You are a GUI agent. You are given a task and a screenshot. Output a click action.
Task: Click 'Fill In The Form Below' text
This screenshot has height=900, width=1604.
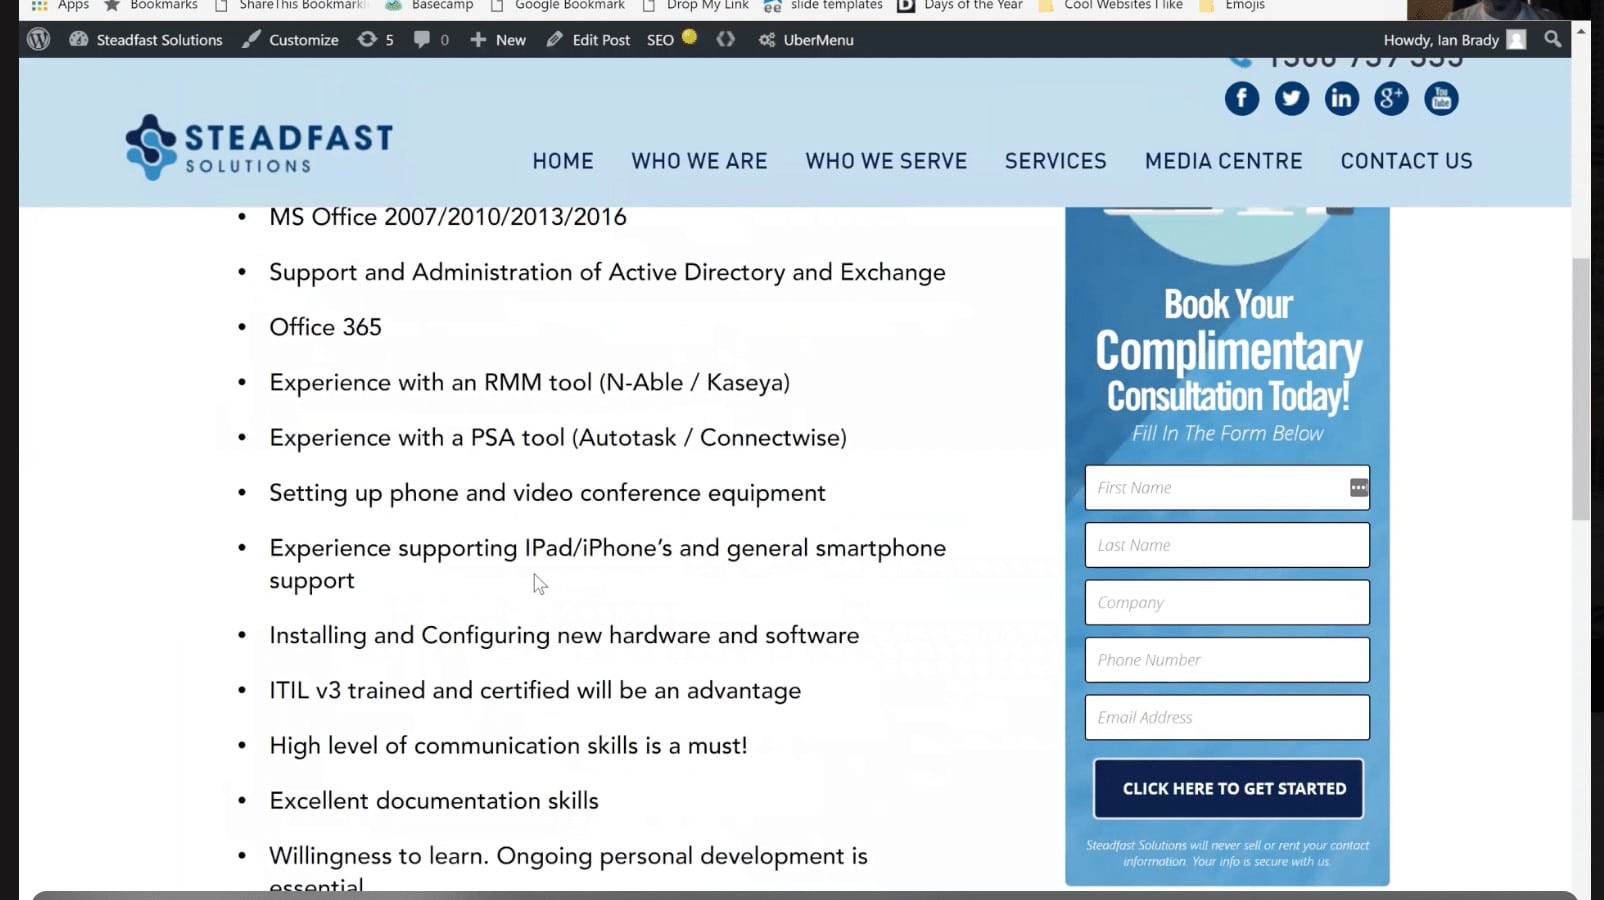point(1227,433)
